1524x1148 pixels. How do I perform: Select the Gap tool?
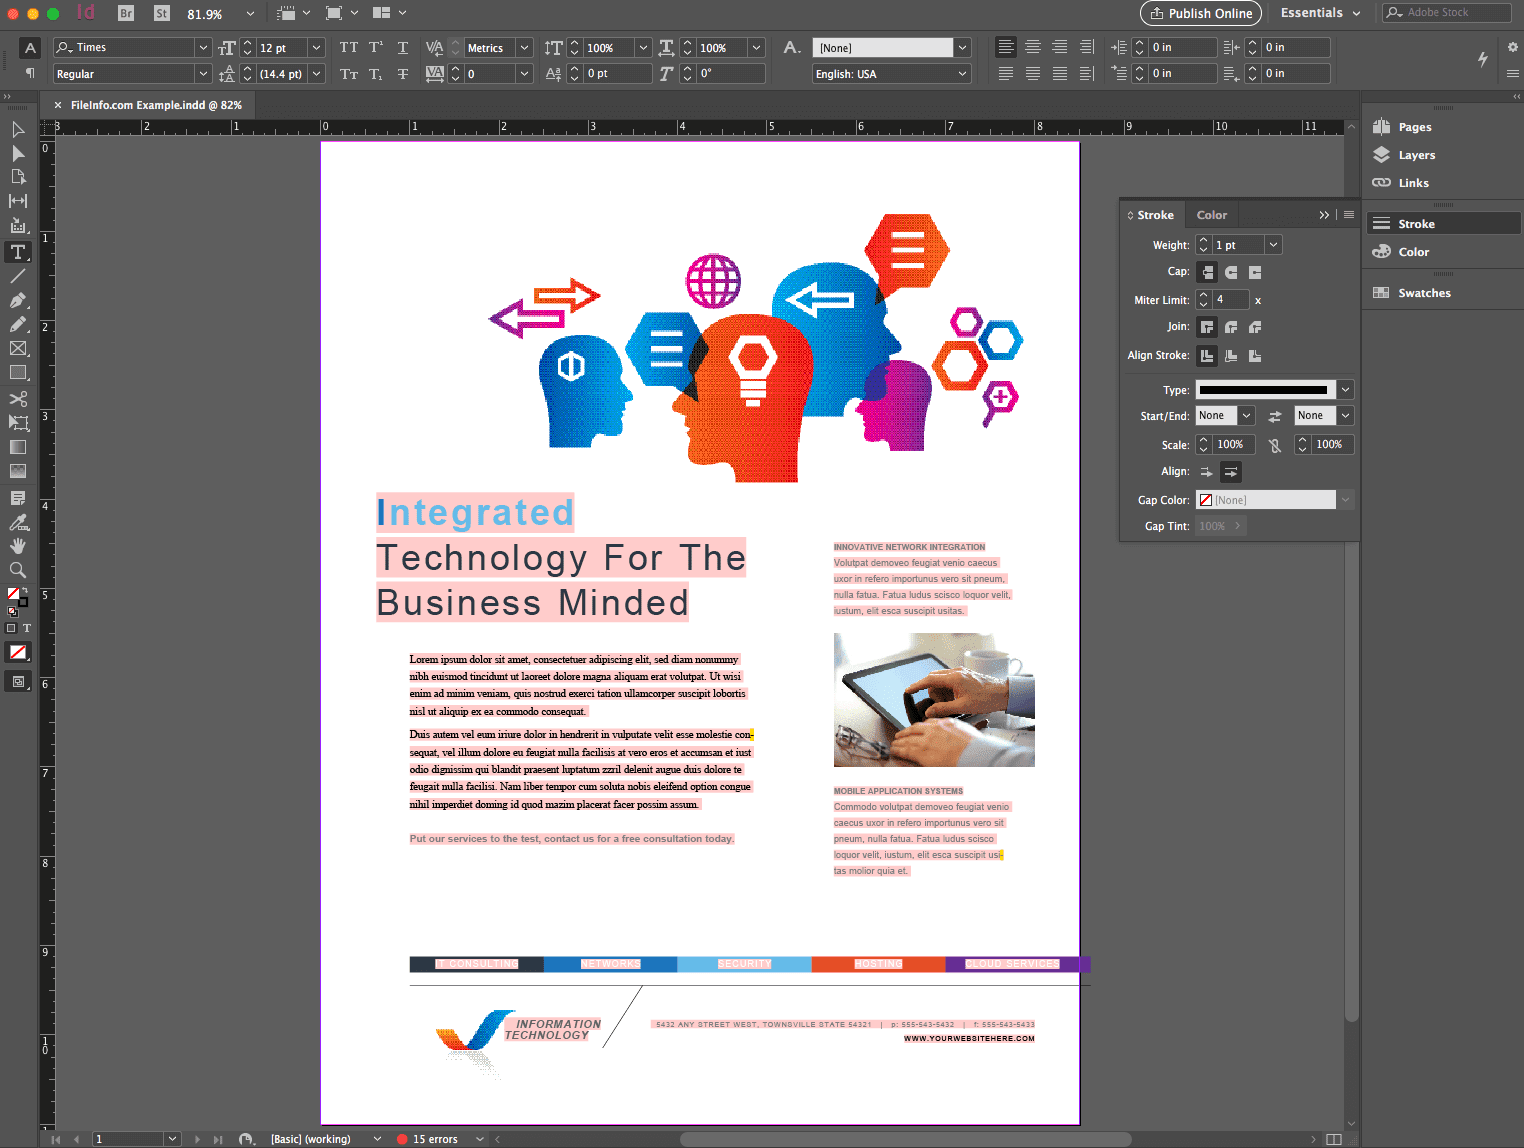(18, 201)
